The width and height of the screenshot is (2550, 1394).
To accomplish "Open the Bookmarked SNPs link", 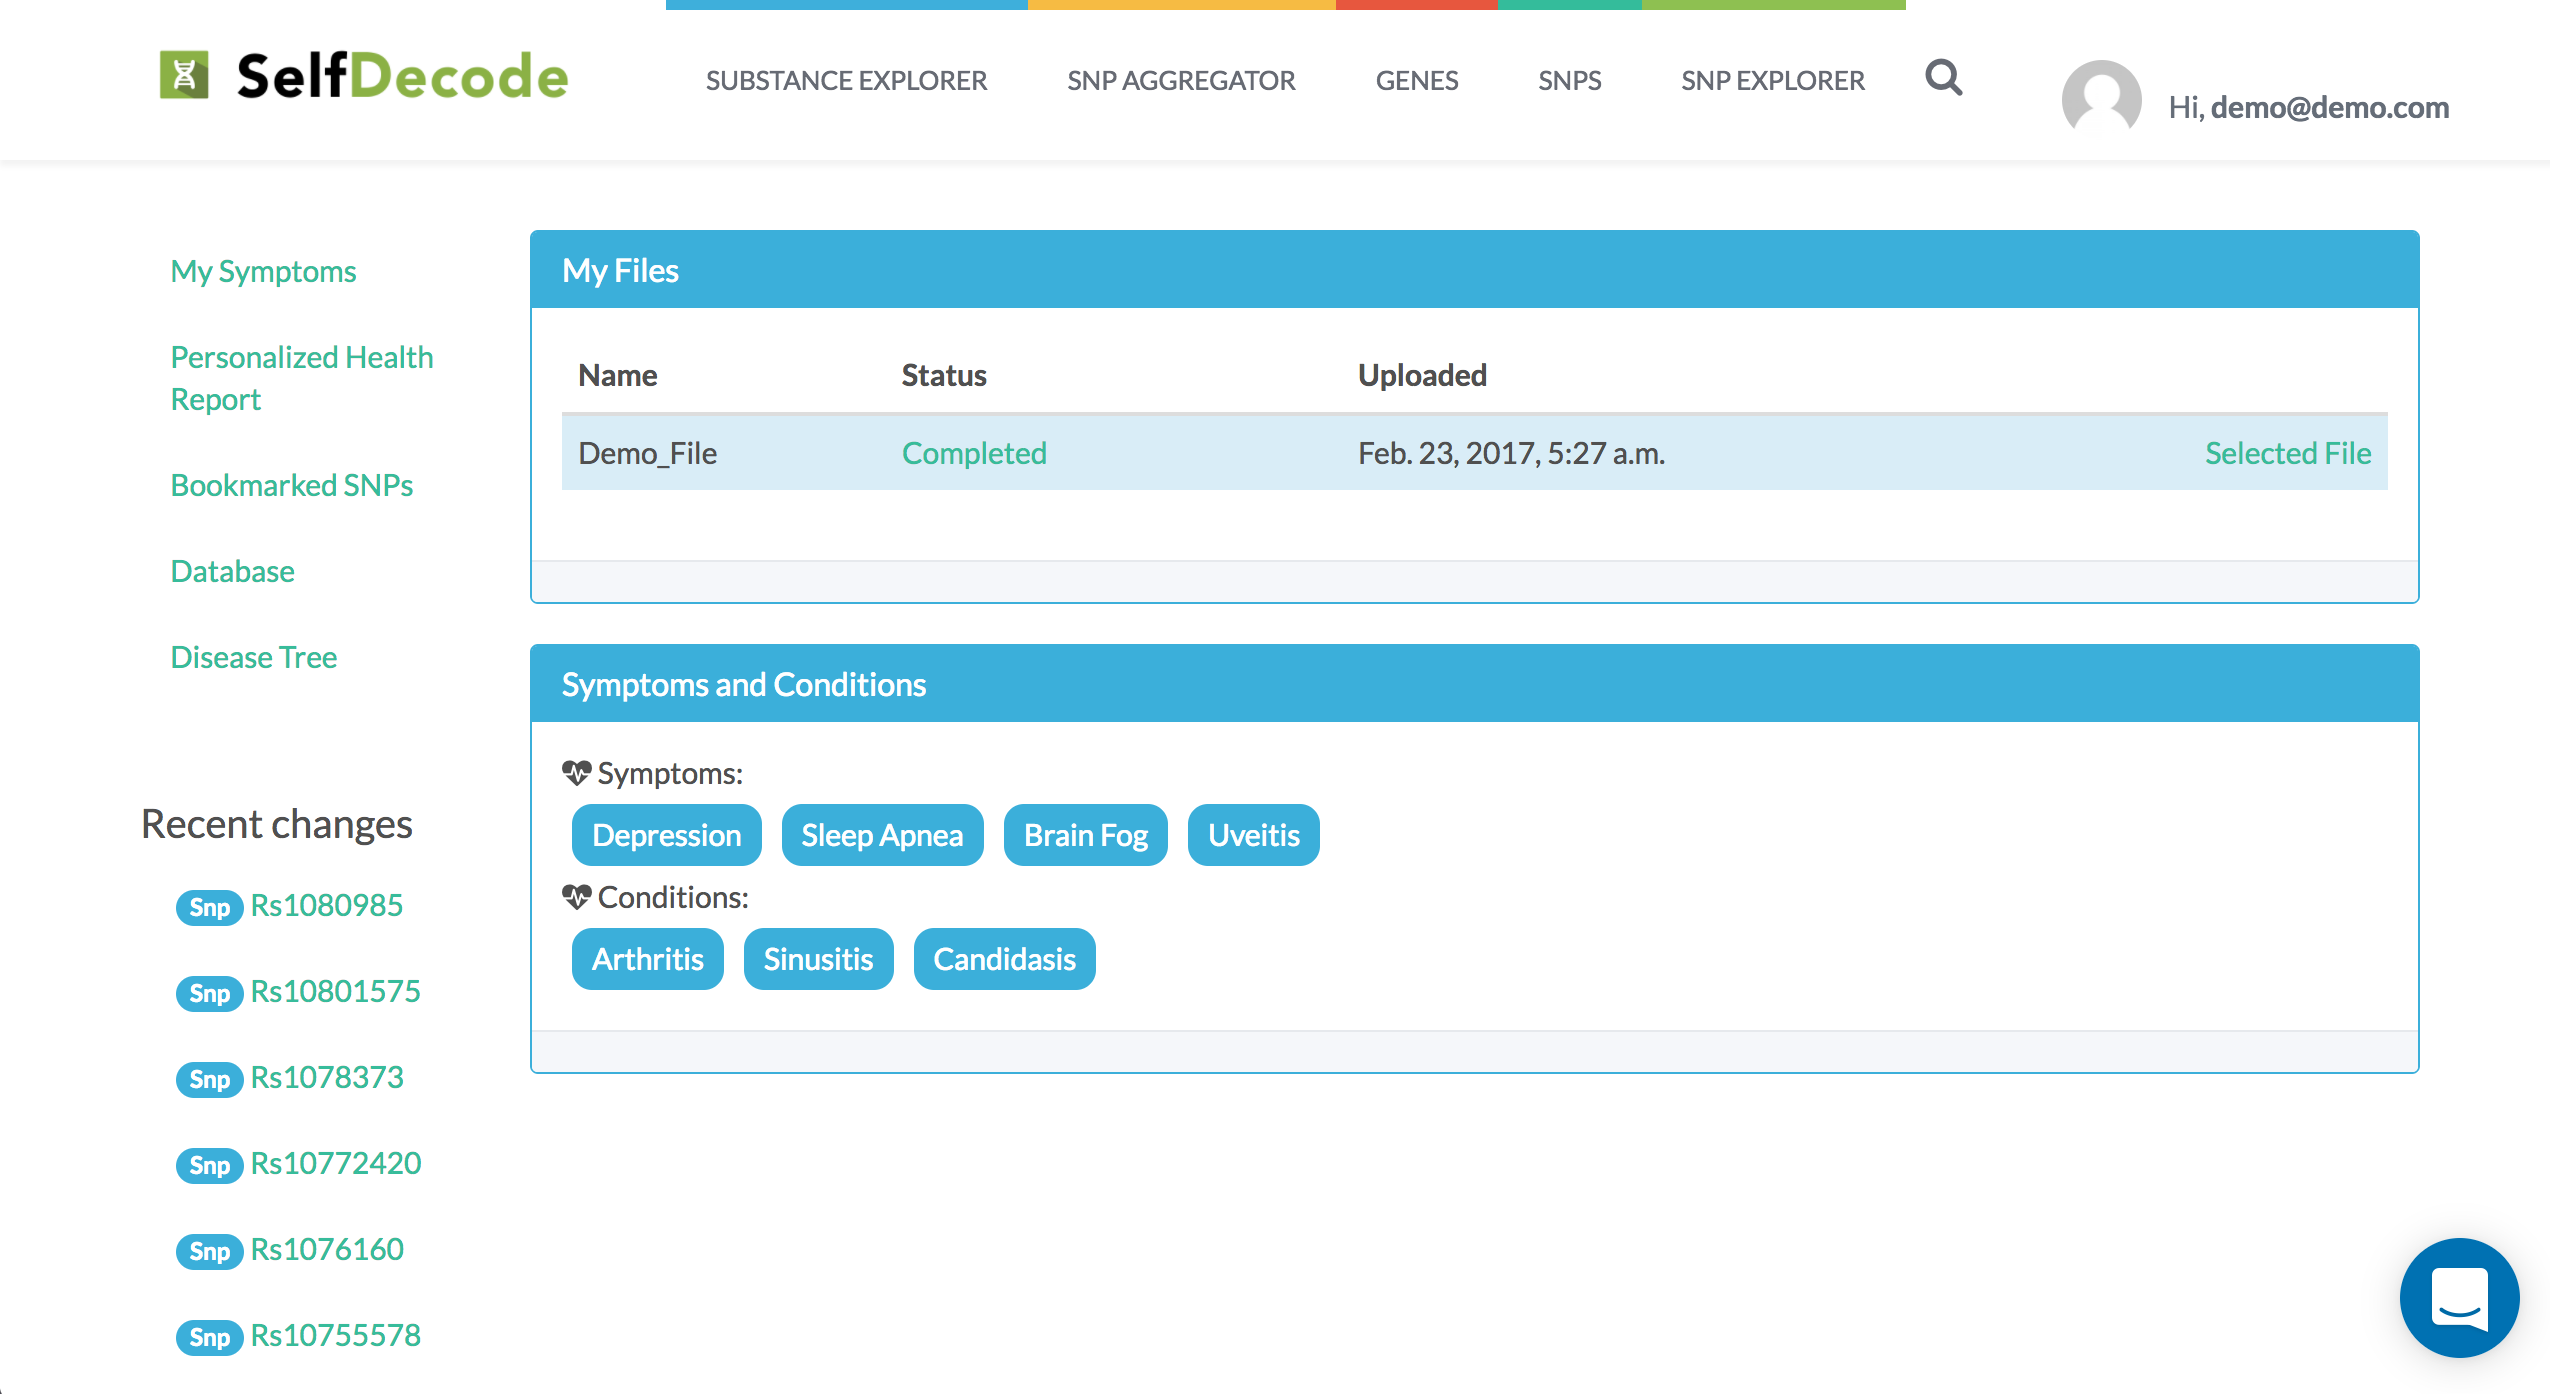I will coord(291,485).
